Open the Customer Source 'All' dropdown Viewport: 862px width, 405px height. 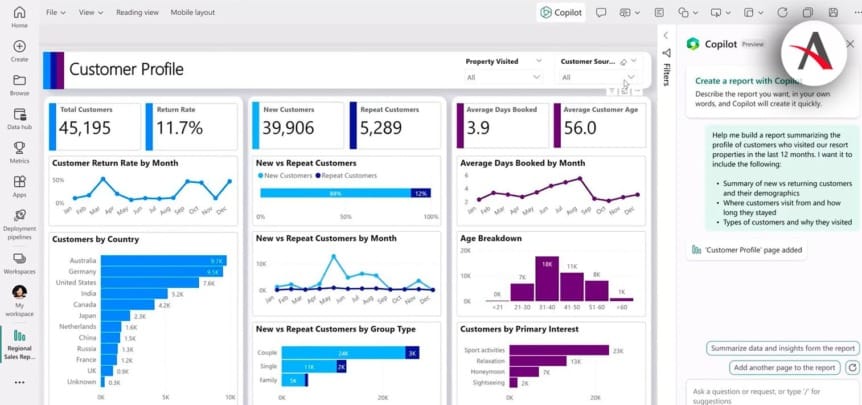[599, 77]
